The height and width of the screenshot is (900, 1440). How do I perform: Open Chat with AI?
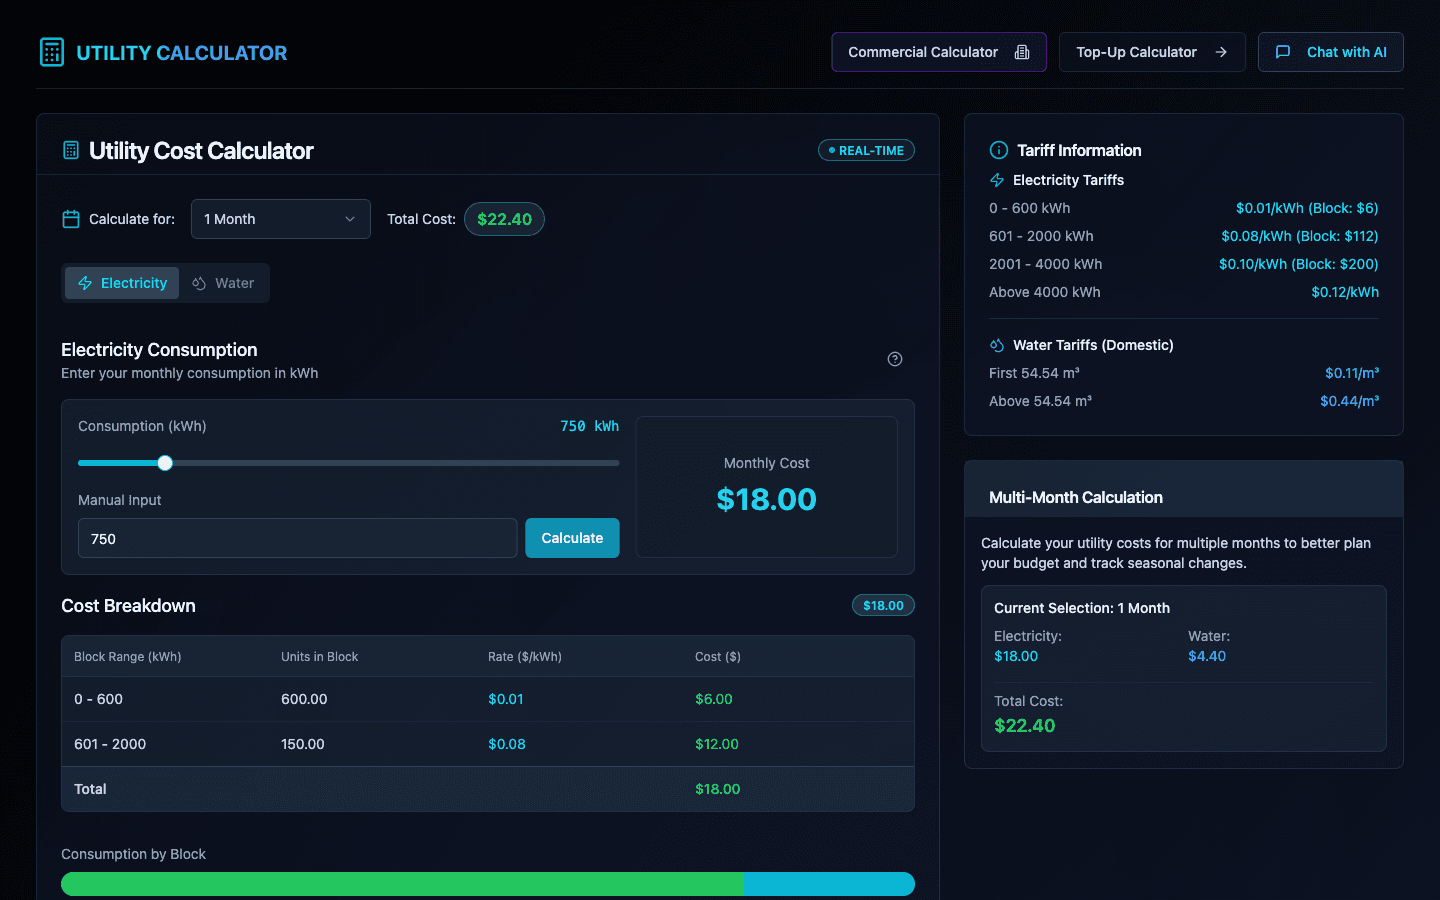coord(1331,52)
